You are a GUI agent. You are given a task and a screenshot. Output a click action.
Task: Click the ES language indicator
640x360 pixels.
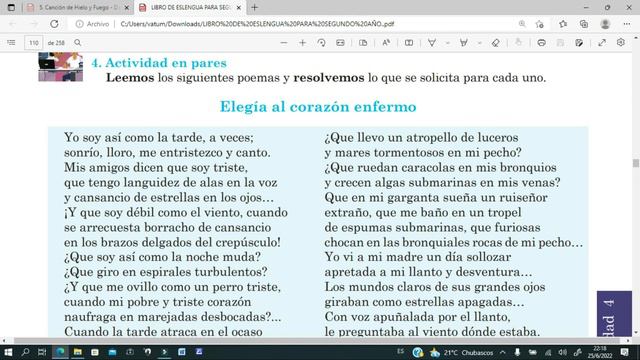click(x=400, y=351)
